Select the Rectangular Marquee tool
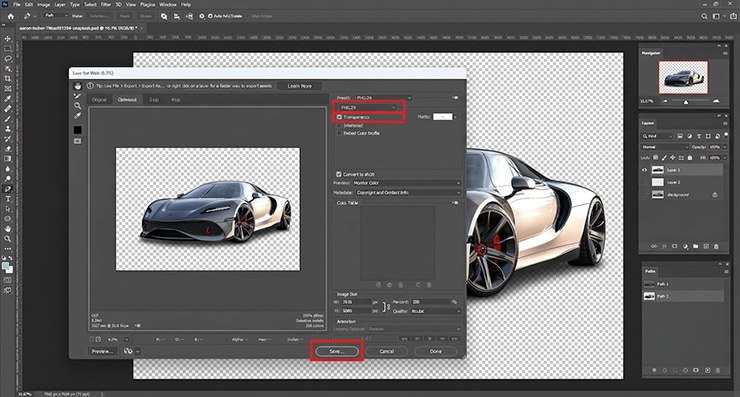 click(x=8, y=49)
